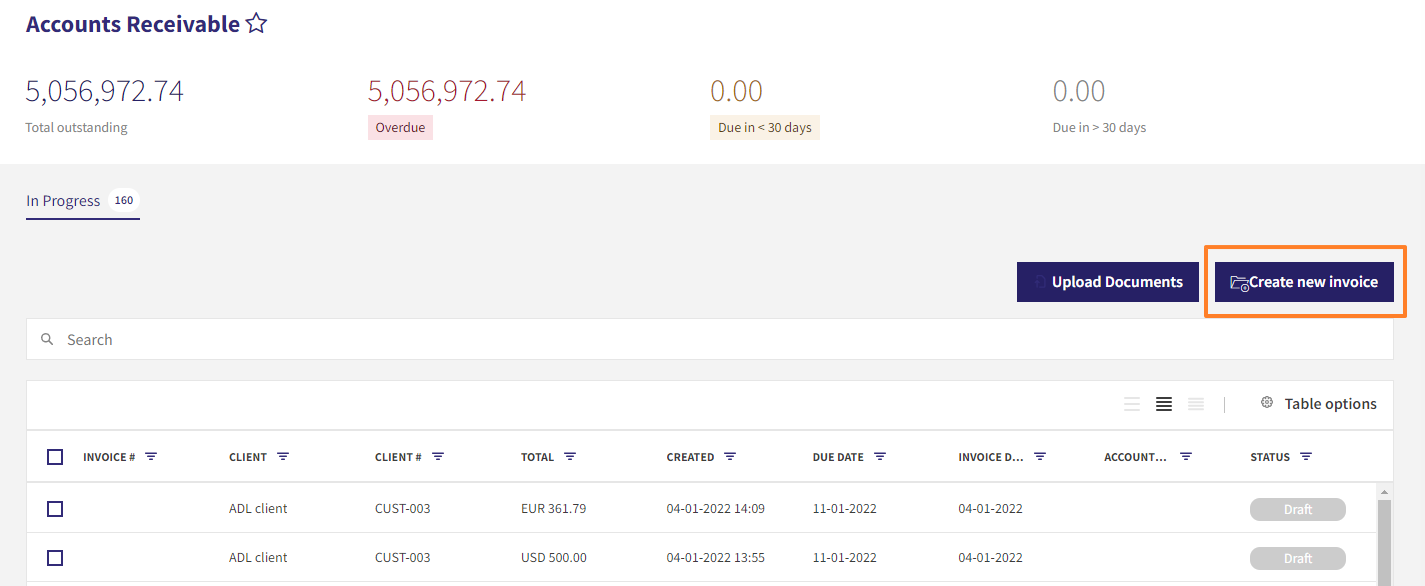This screenshot has height=586, width=1425.
Task: Open Table options
Action: [1318, 404]
